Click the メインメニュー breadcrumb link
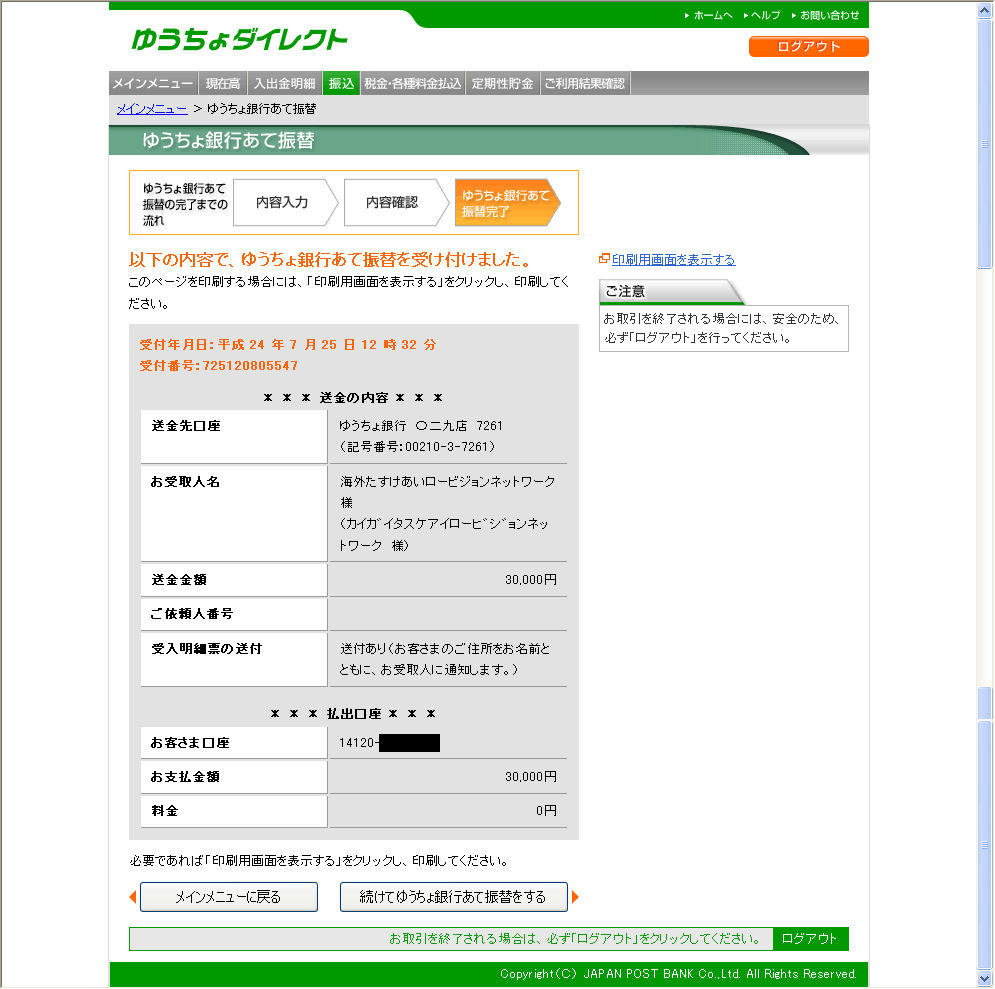 [152, 109]
